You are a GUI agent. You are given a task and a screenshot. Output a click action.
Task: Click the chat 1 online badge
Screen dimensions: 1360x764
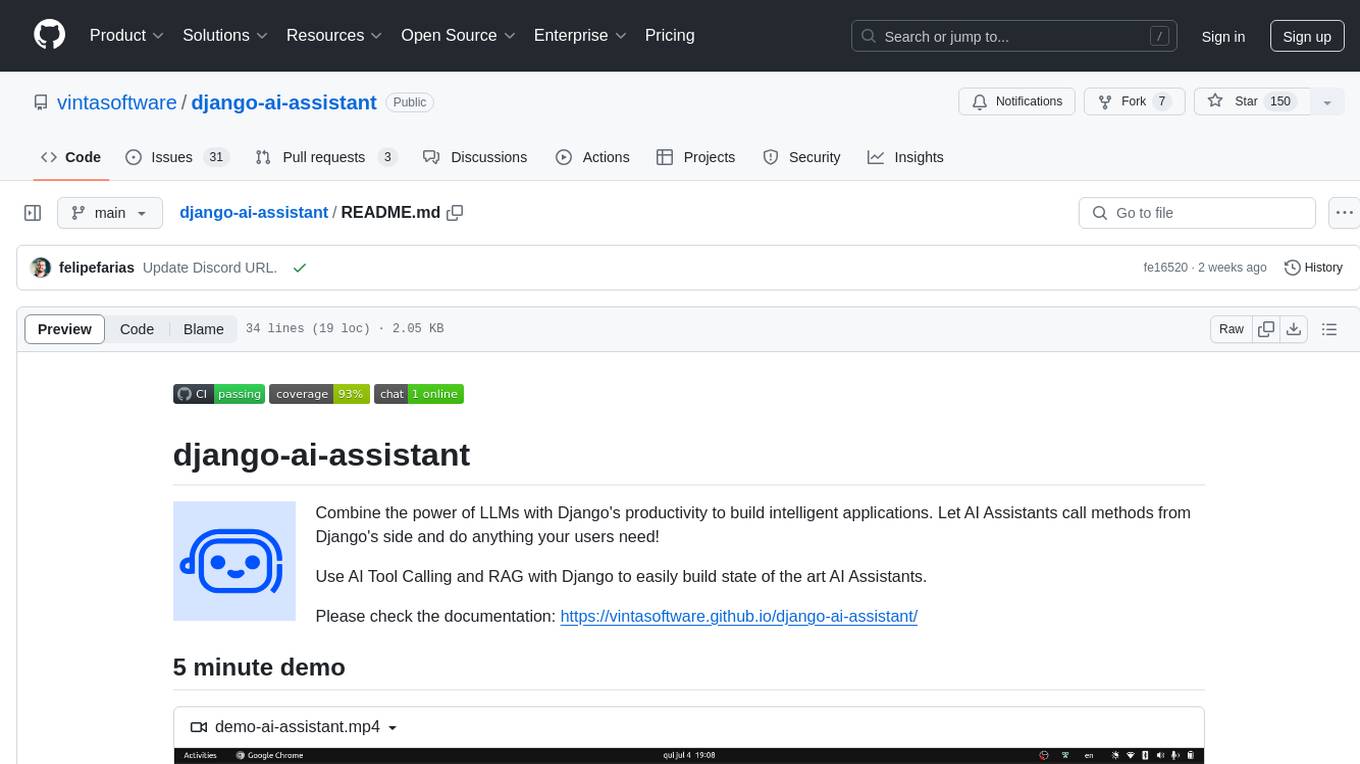click(x=419, y=394)
